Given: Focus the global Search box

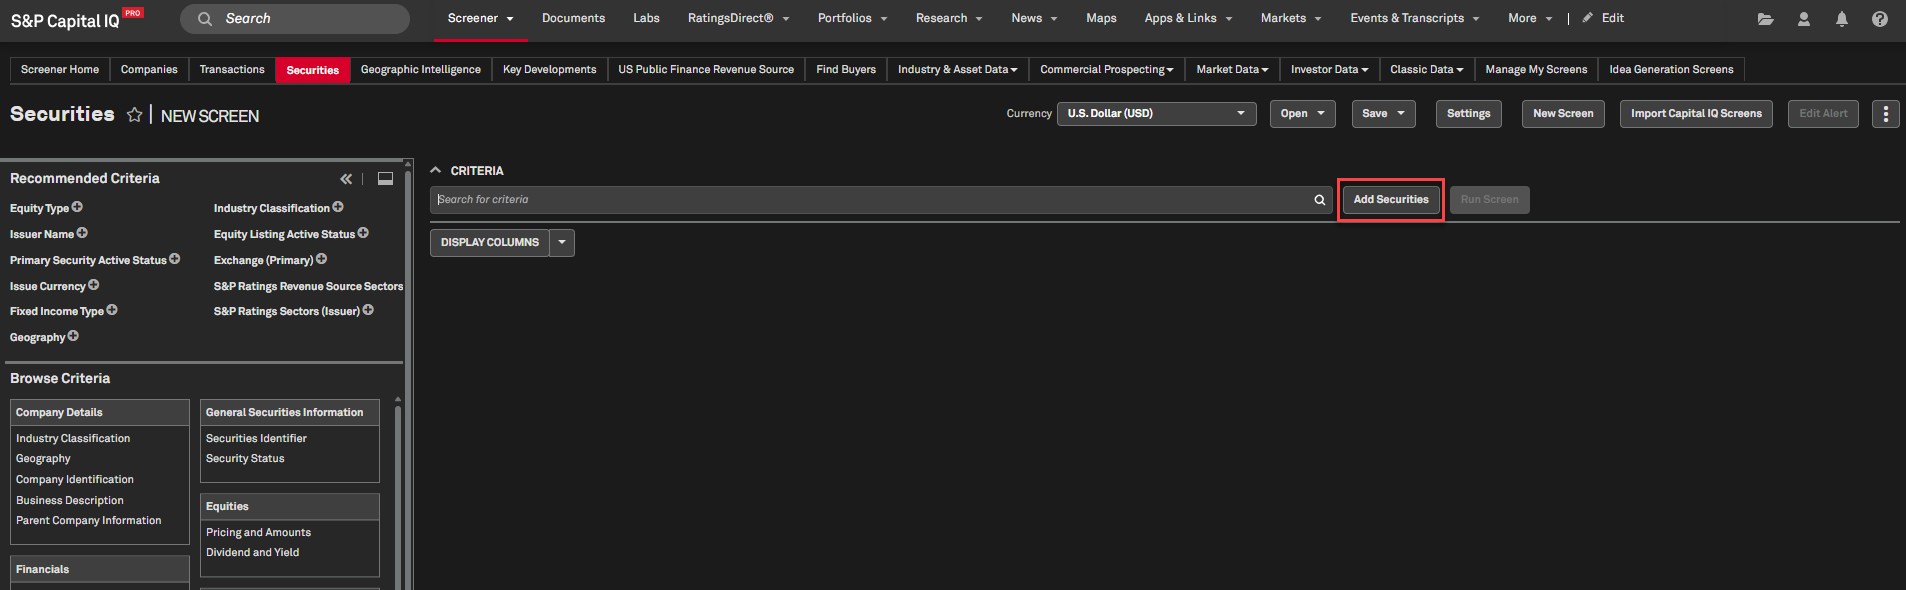Looking at the screenshot, I should point(295,19).
